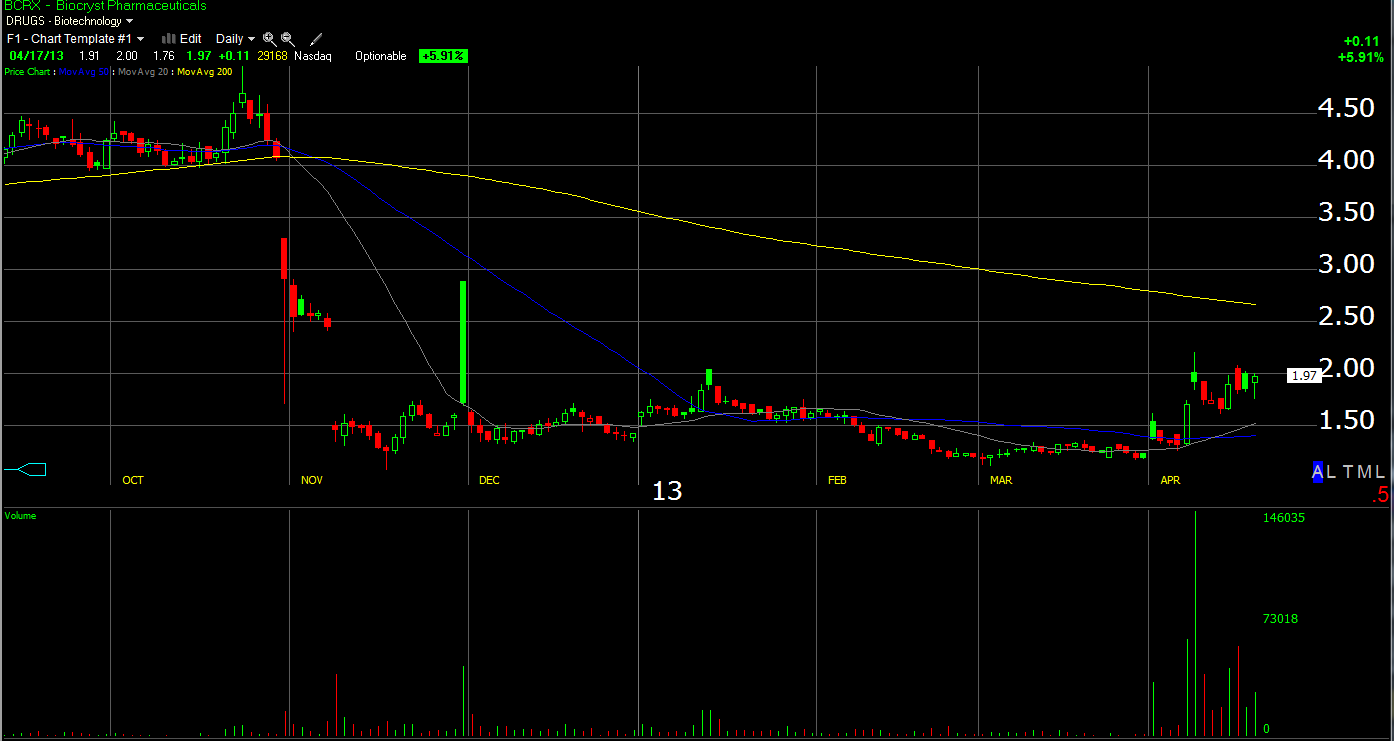Click the DEC month label on time axis

point(489,480)
